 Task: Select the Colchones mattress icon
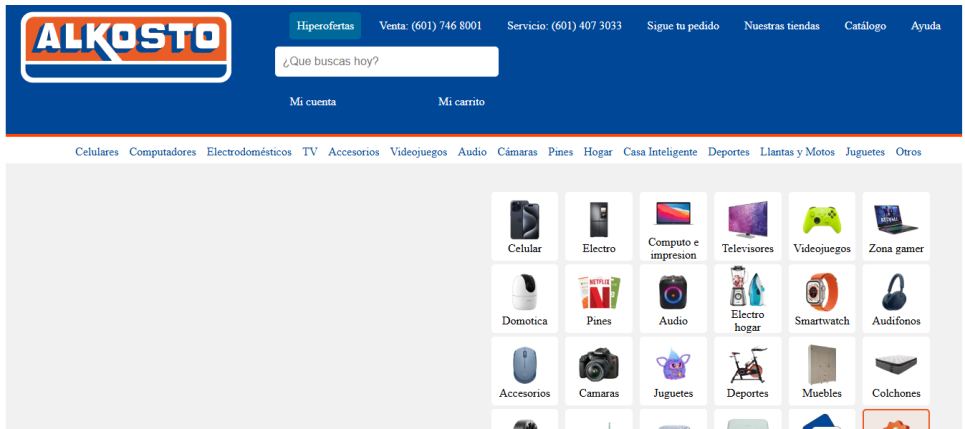(x=896, y=364)
